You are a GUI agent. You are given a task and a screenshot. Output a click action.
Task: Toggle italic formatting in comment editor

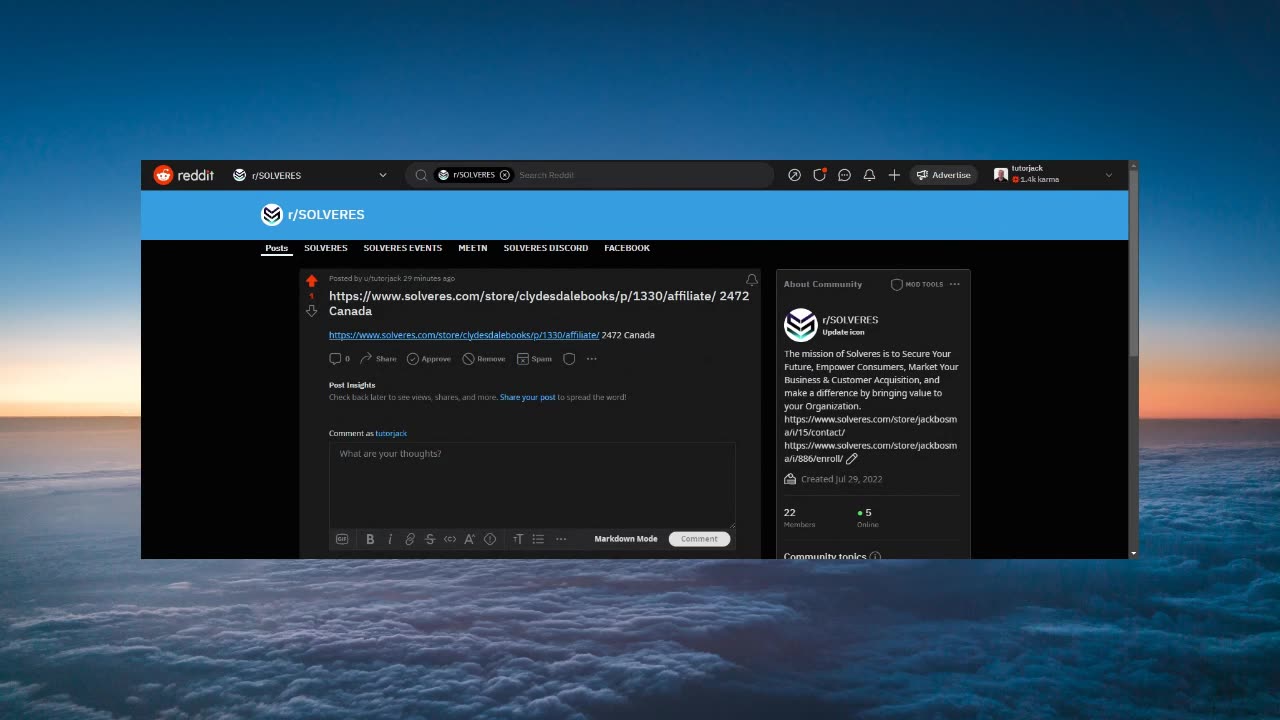coord(390,539)
